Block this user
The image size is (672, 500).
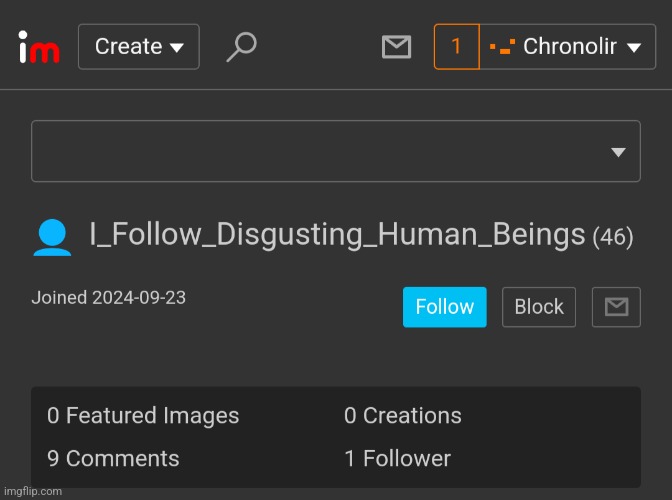(x=539, y=307)
